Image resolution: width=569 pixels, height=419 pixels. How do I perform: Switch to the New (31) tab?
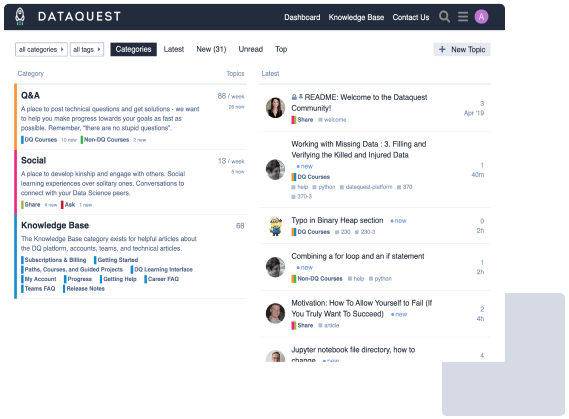pos(211,49)
